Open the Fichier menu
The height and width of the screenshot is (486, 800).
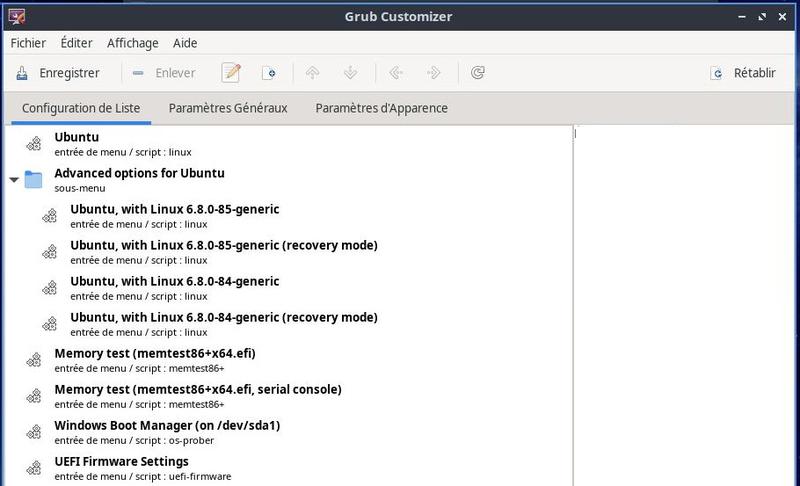tap(28, 43)
